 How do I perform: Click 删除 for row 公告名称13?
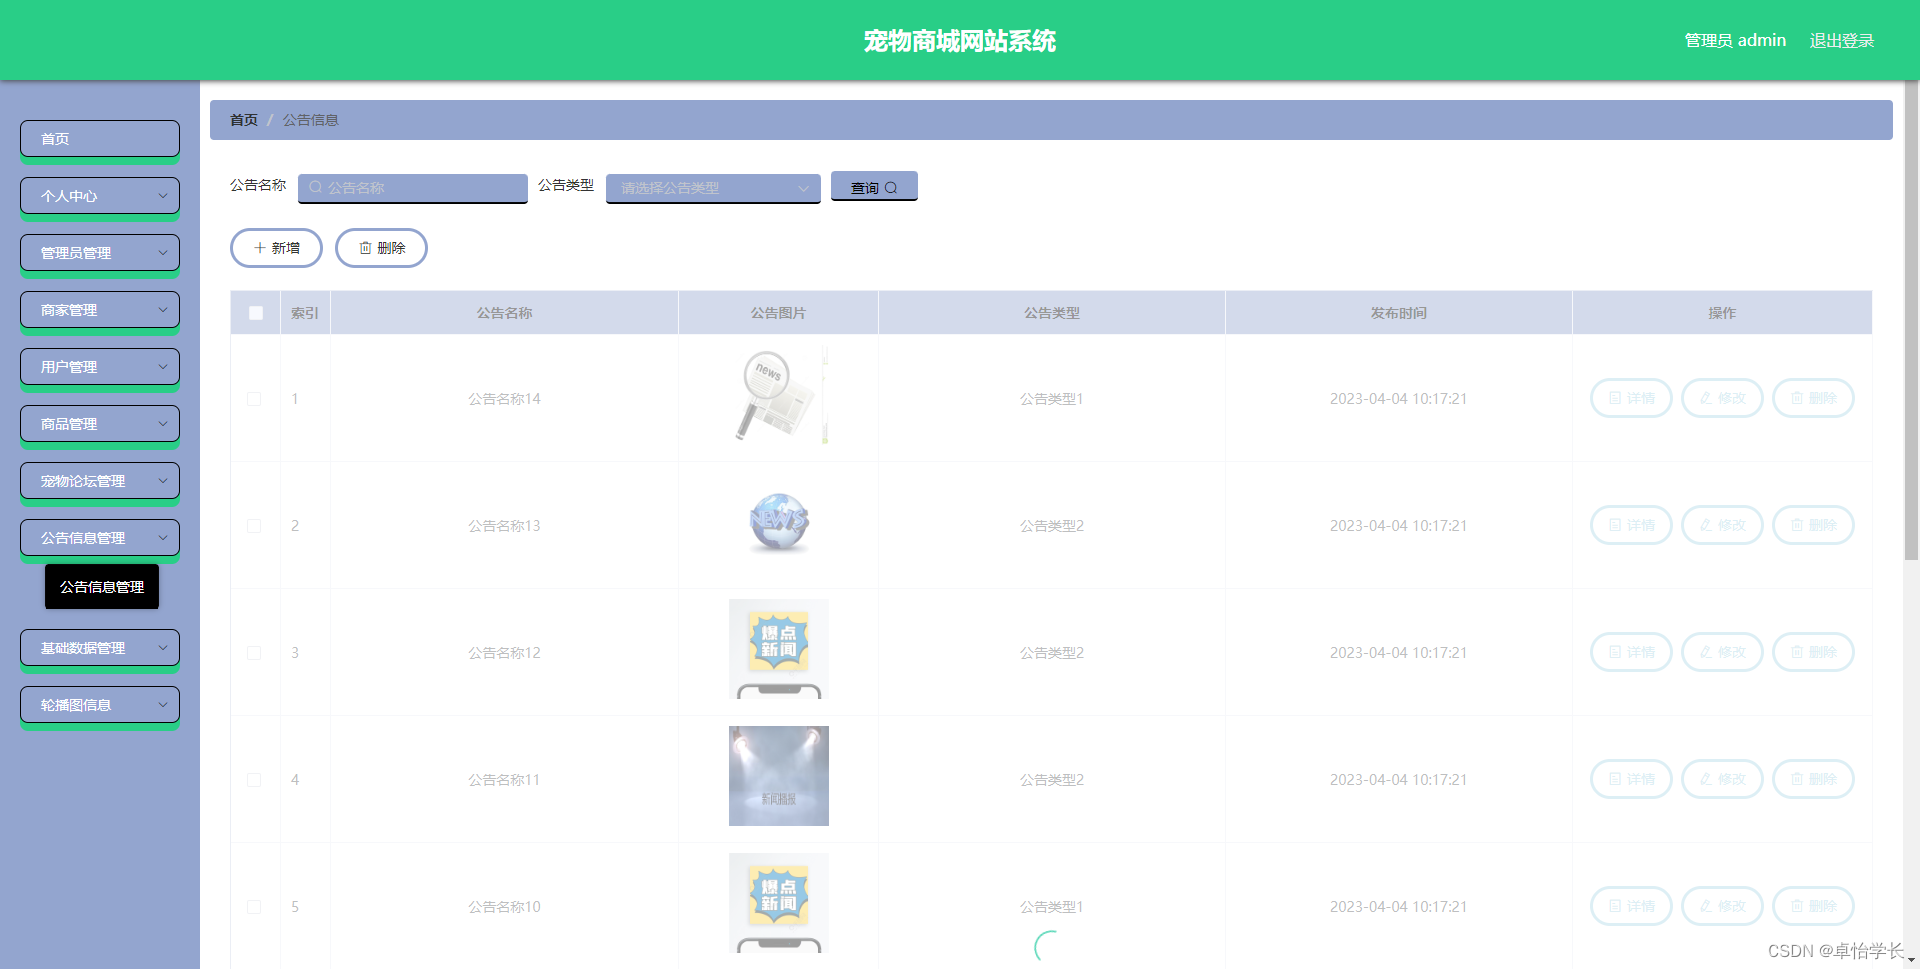tap(1813, 525)
